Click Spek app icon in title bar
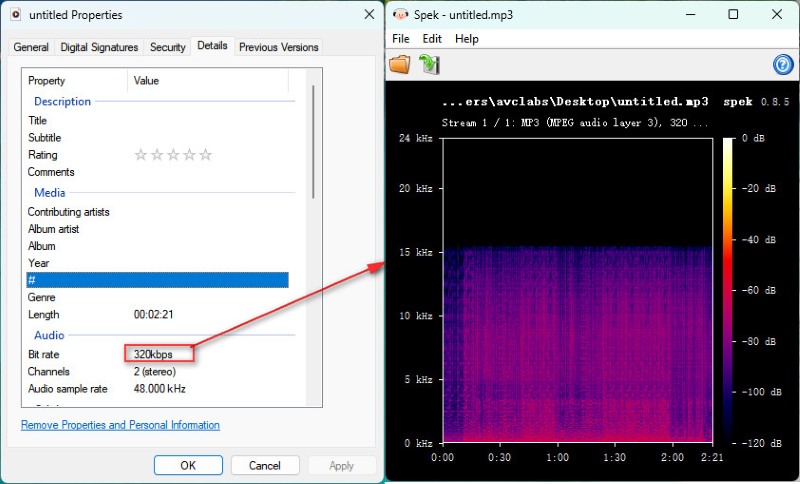Image resolution: width=800 pixels, height=484 pixels. click(x=401, y=14)
